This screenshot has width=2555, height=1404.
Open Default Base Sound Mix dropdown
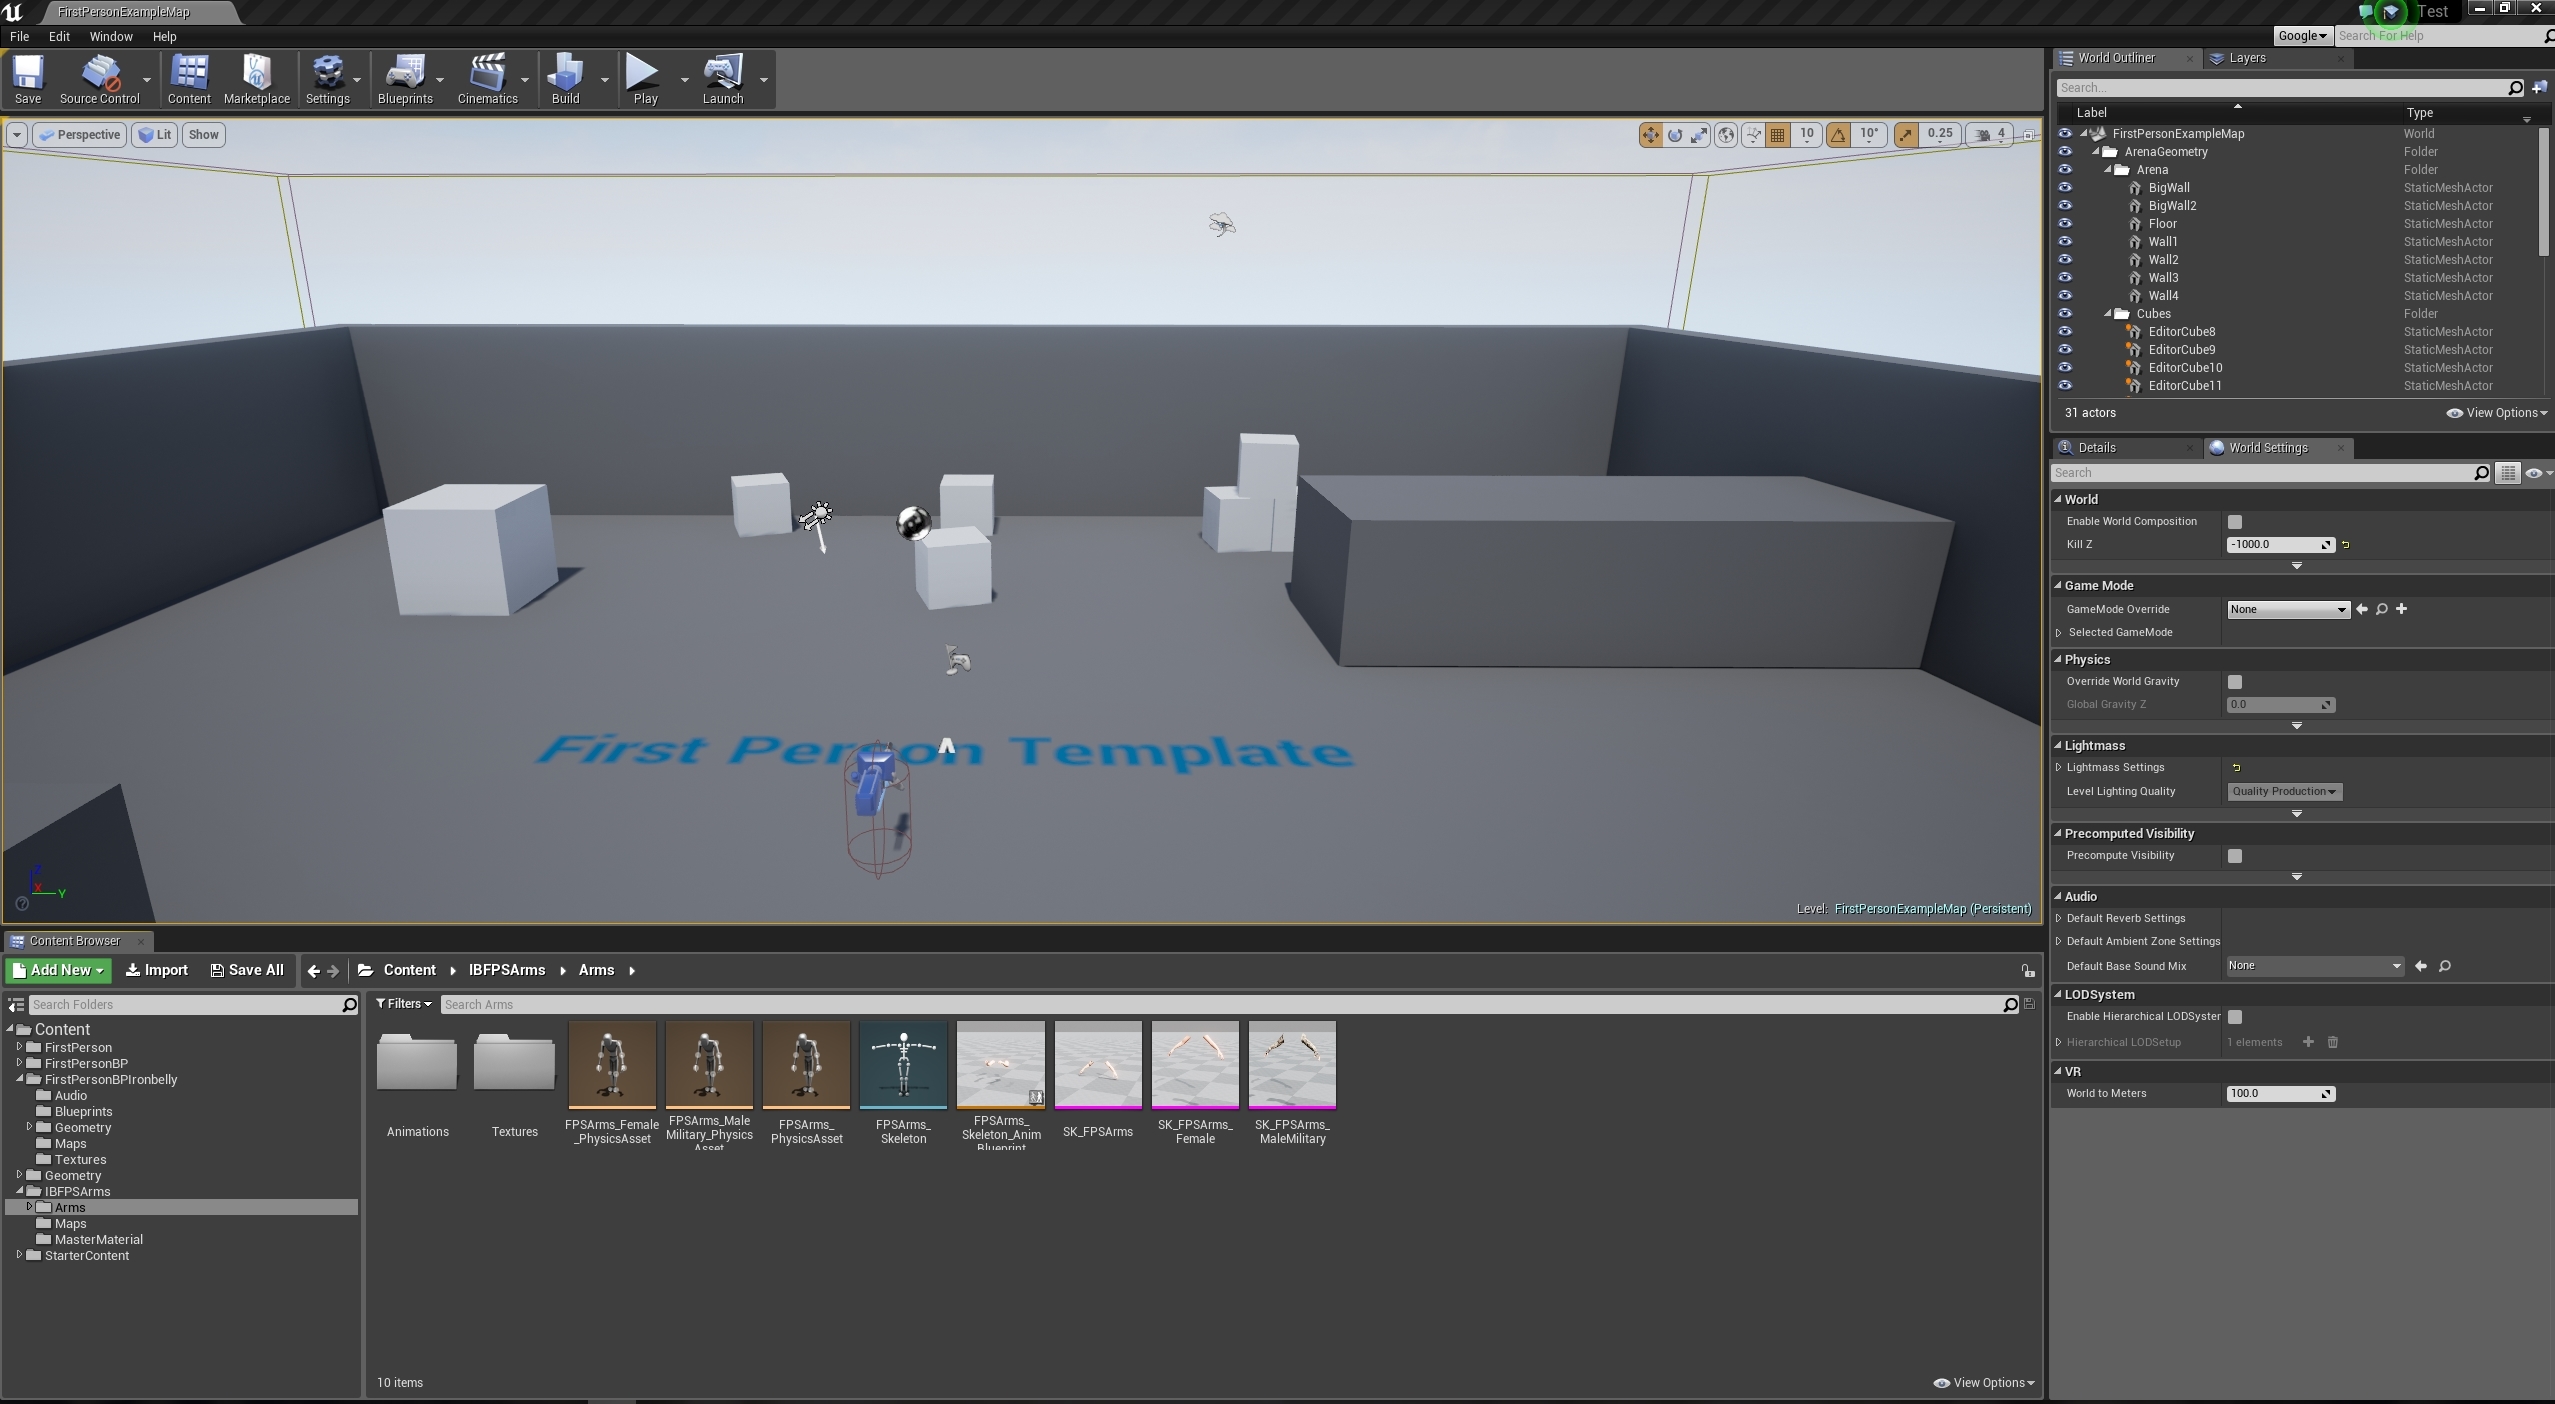pos(2314,966)
